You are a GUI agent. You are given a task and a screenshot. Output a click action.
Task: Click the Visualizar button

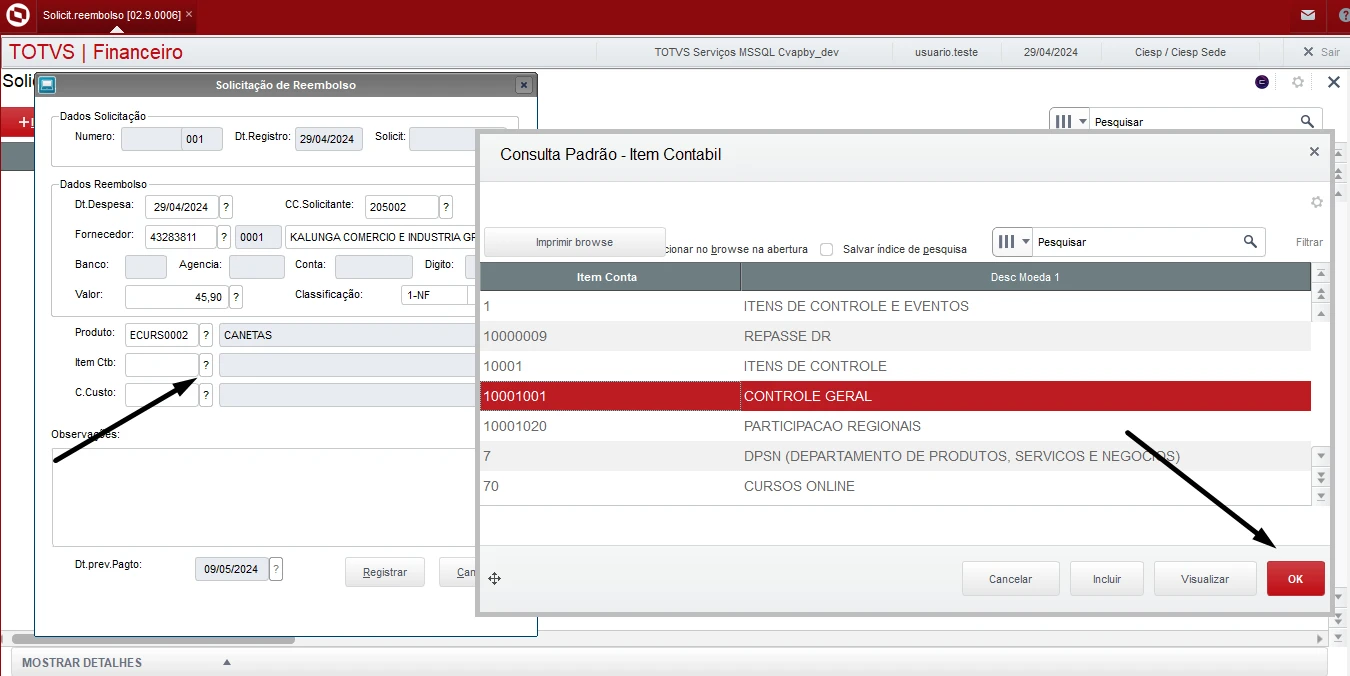tap(1204, 579)
